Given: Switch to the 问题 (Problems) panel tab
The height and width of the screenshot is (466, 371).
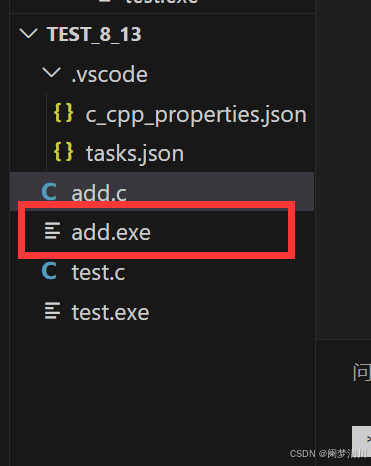Looking at the screenshot, I should 362,373.
